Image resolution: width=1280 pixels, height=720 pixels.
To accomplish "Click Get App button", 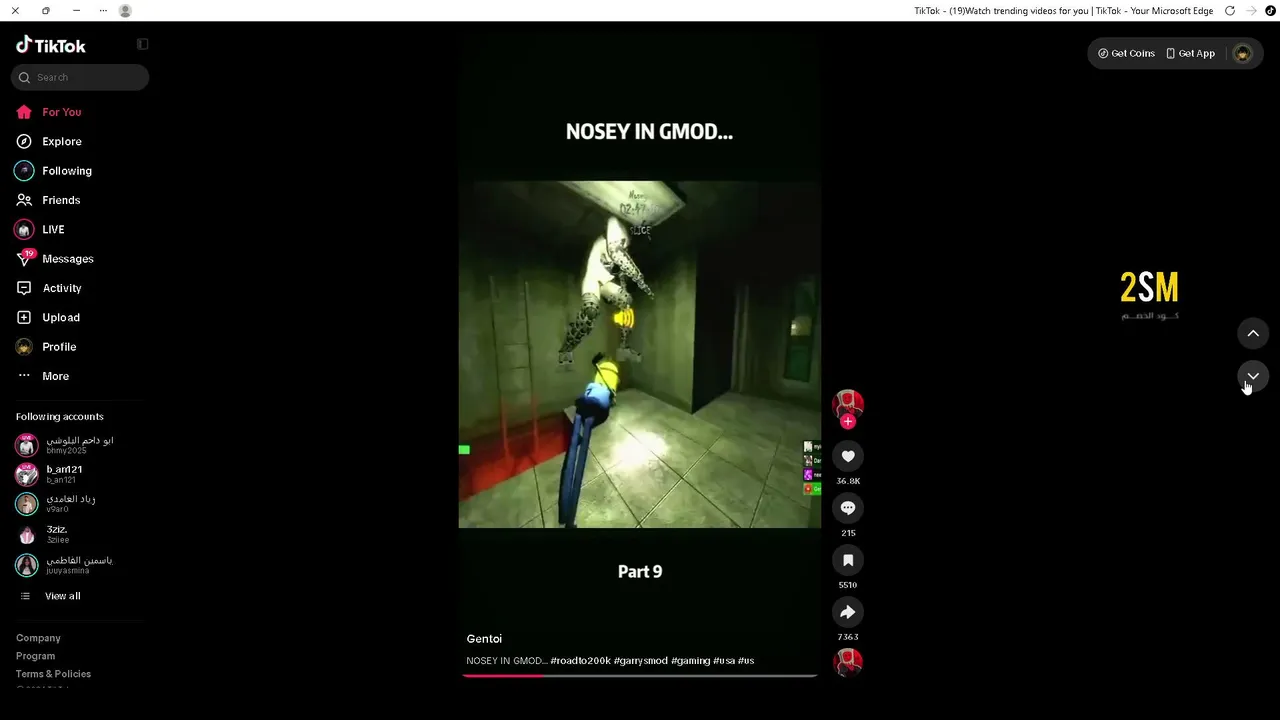I will [1190, 53].
